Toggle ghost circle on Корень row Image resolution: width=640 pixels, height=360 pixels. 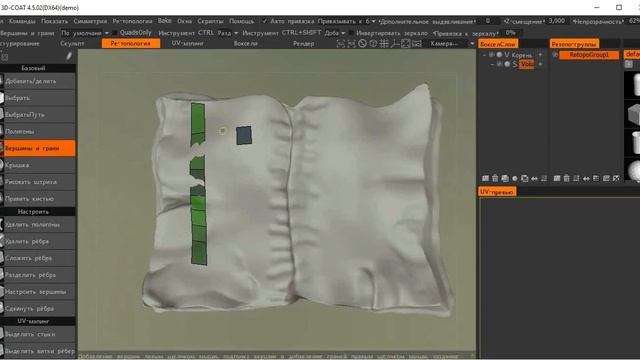click(499, 54)
